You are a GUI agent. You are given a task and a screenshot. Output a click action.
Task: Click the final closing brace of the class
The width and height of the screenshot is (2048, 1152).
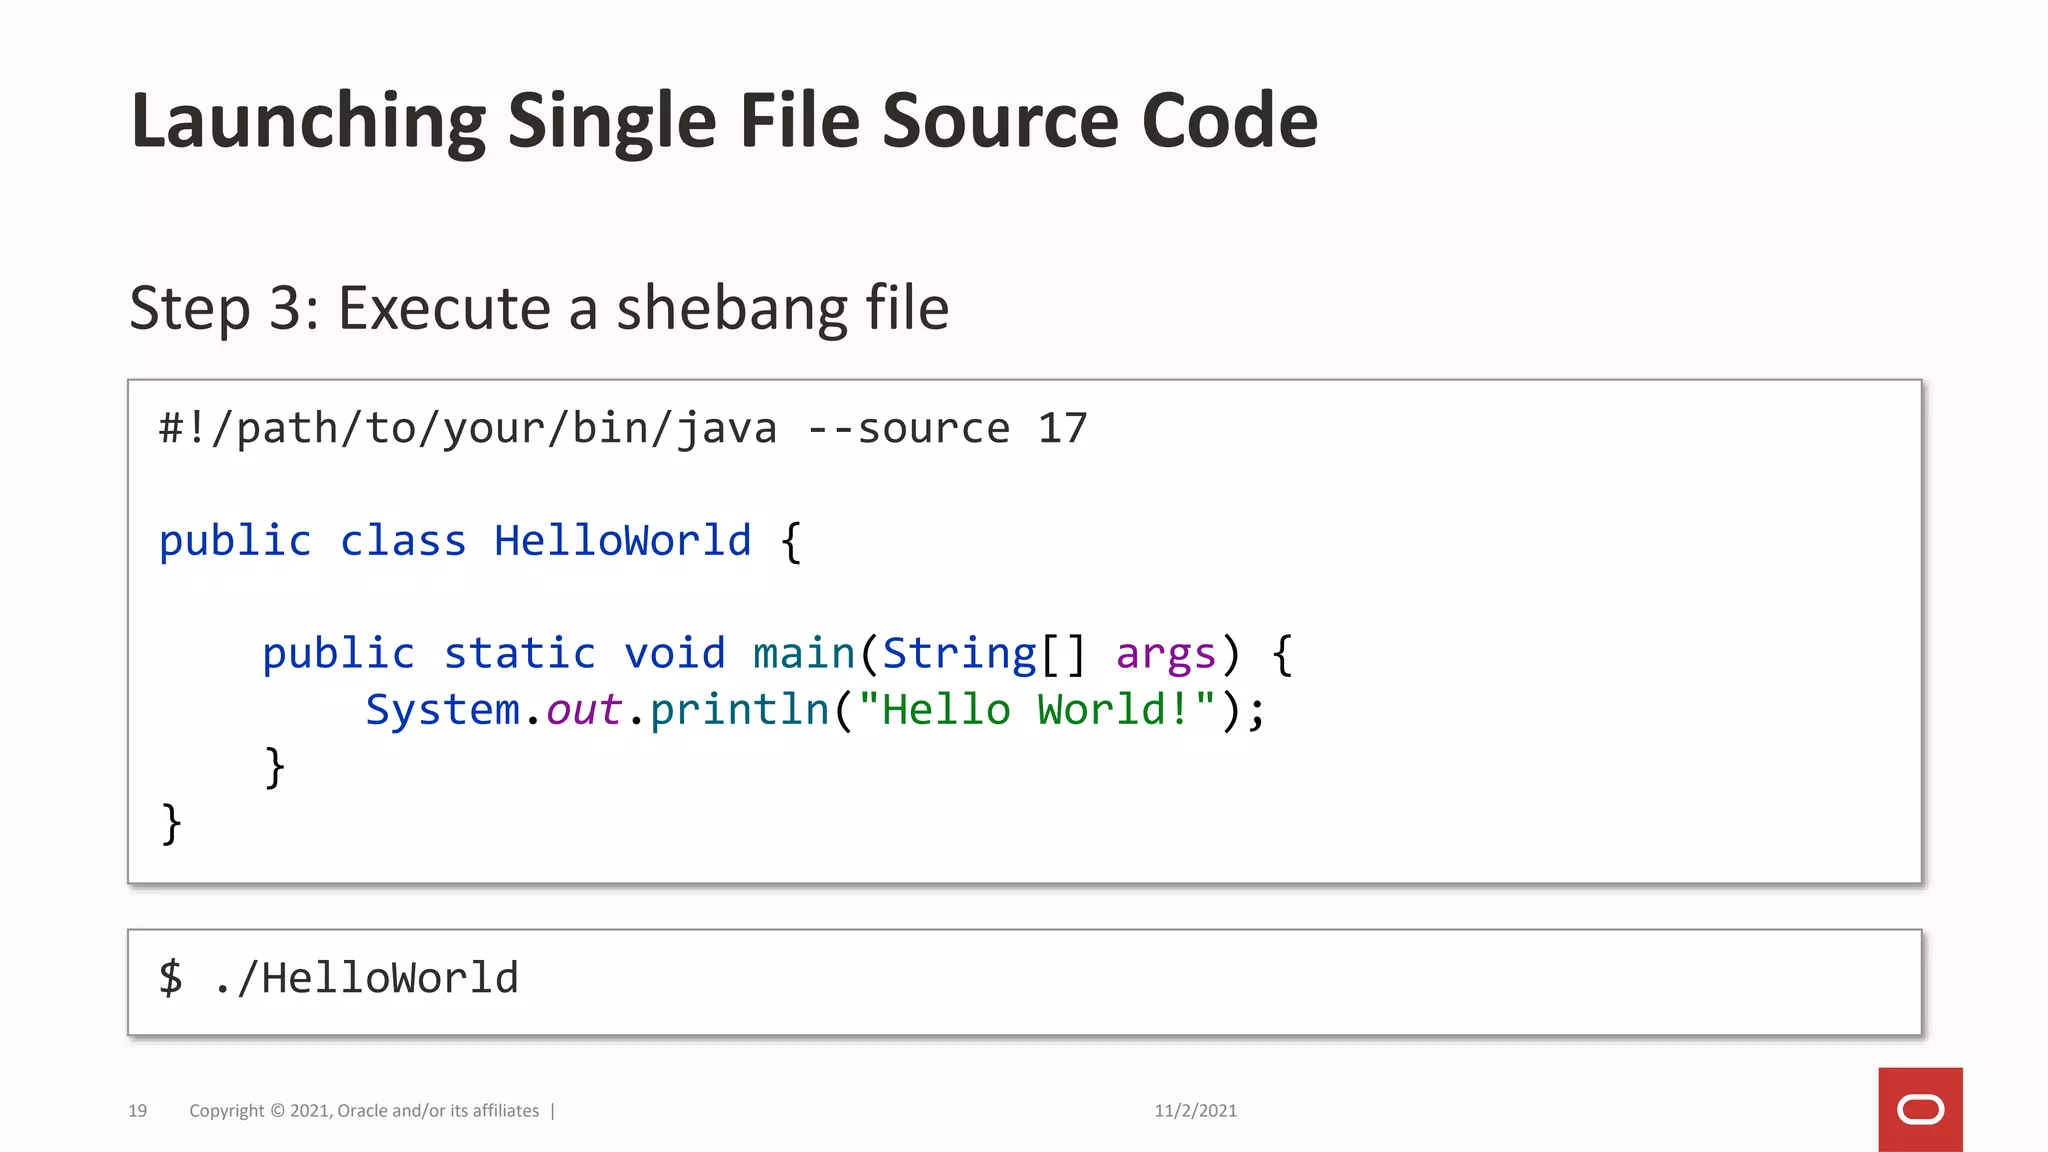tap(171, 824)
